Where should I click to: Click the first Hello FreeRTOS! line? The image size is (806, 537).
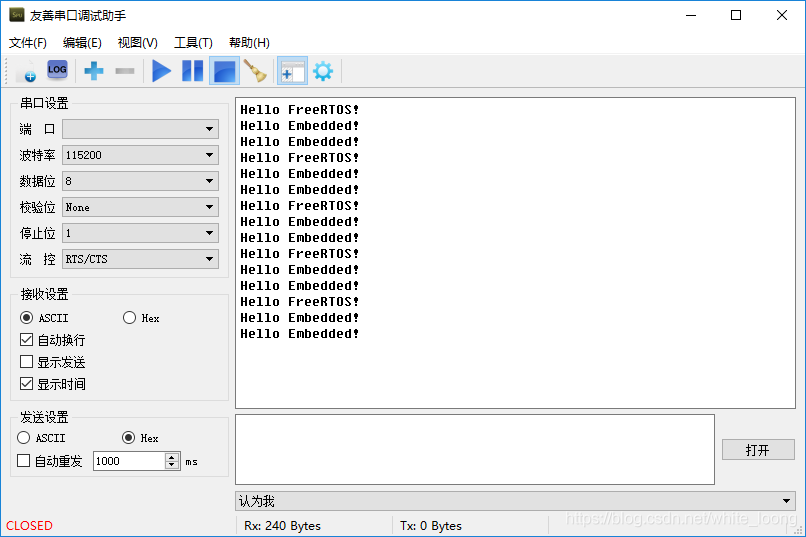click(x=300, y=110)
